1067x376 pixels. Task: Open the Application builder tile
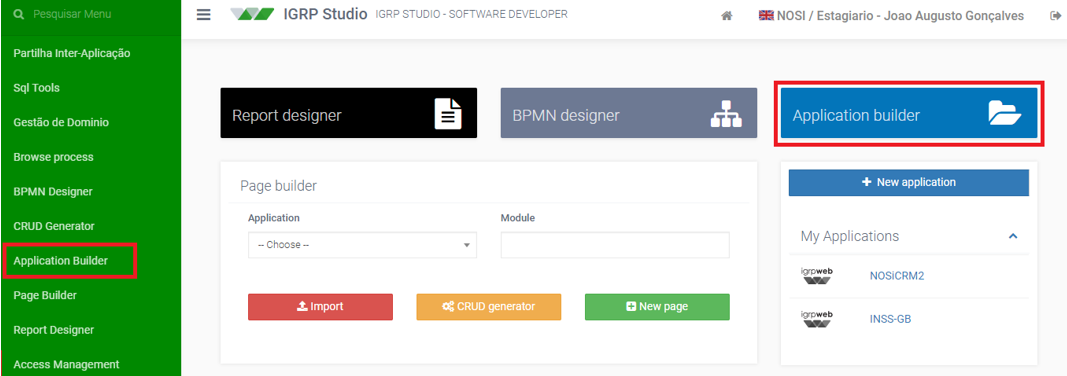(909, 114)
